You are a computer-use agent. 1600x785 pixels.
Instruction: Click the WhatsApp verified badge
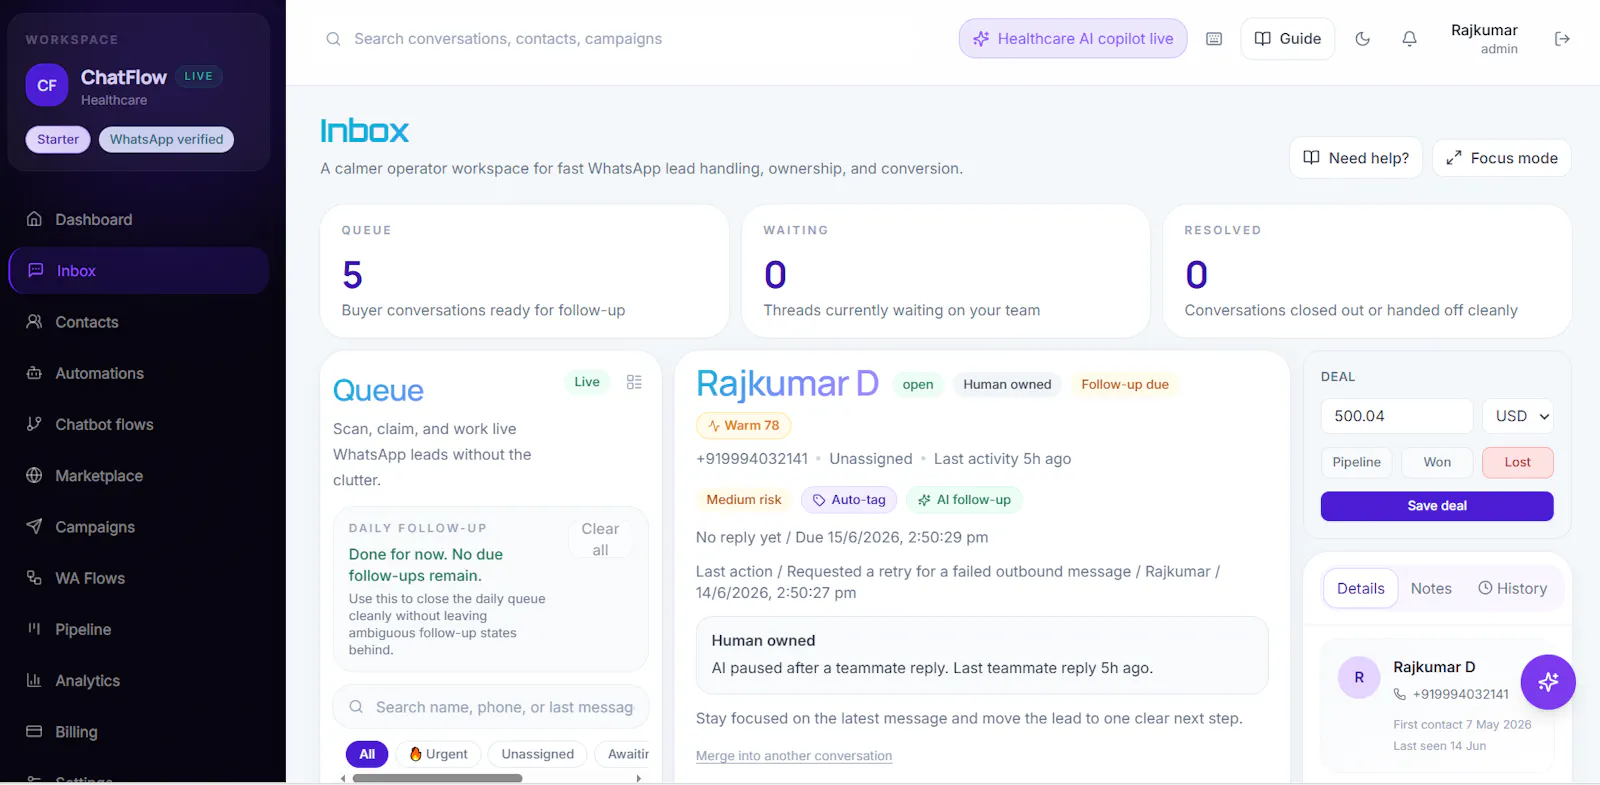(x=166, y=139)
